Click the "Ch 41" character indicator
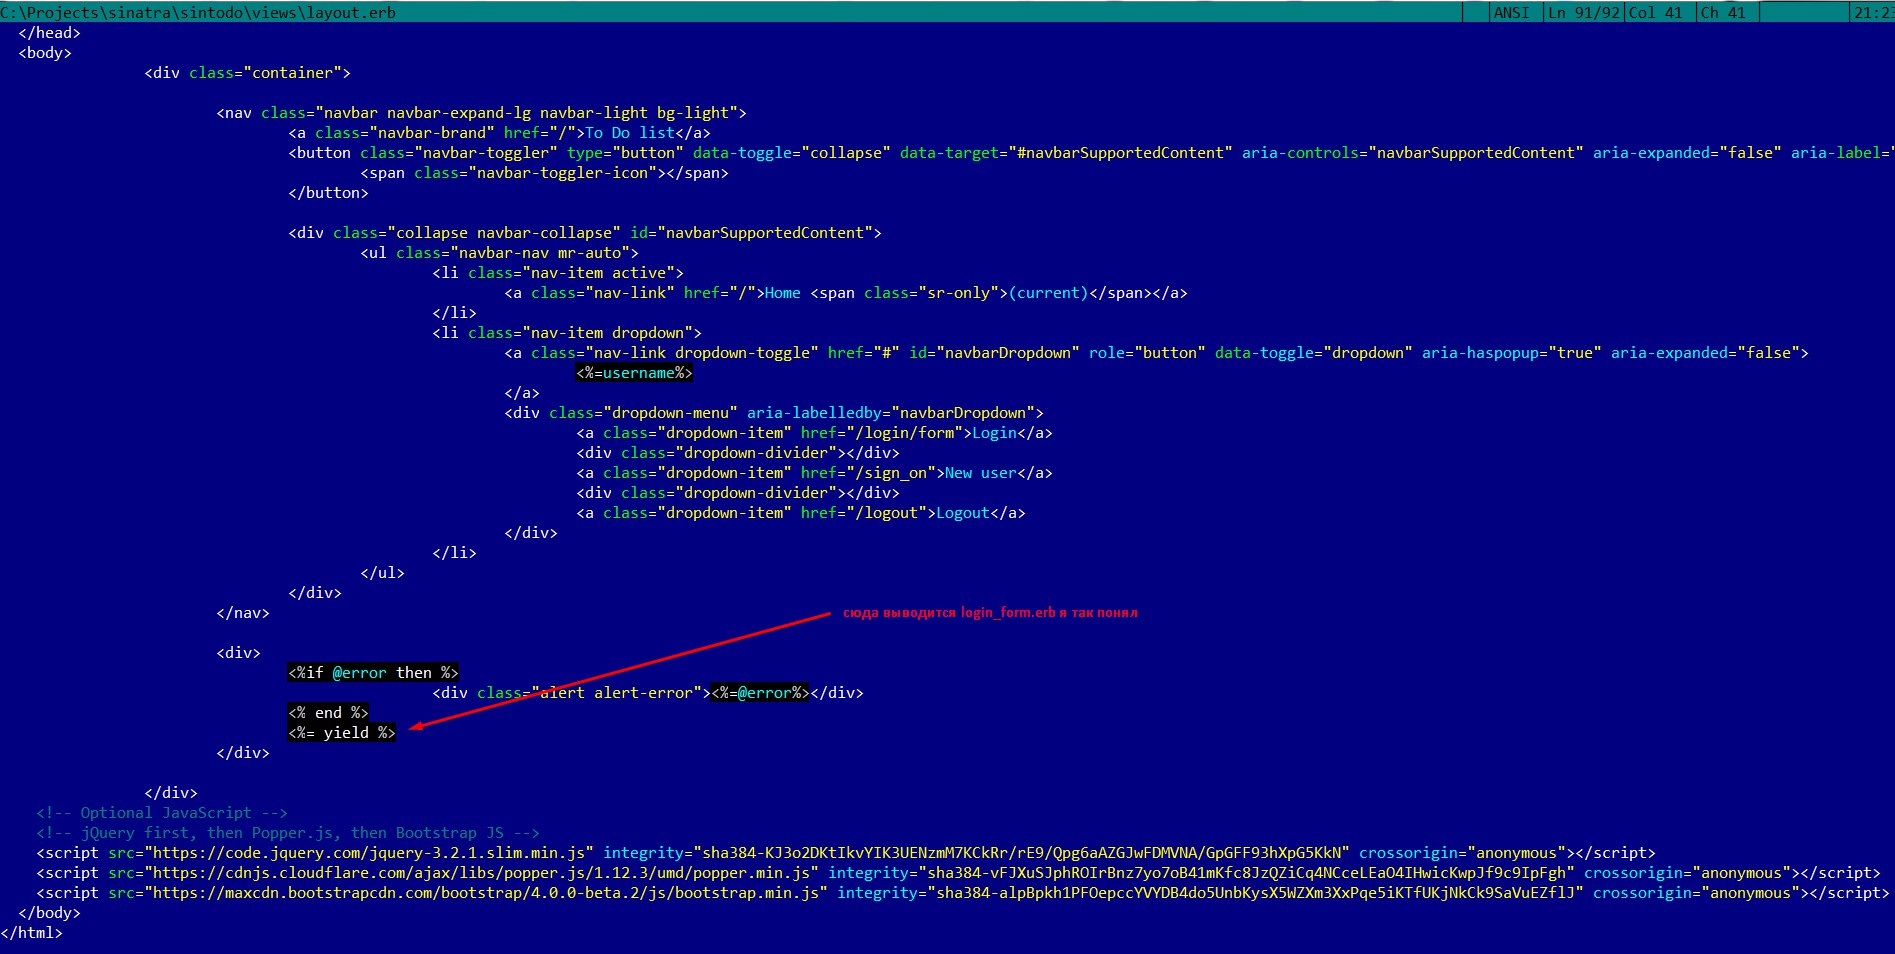Image resolution: width=1895 pixels, height=954 pixels. 1723,12
